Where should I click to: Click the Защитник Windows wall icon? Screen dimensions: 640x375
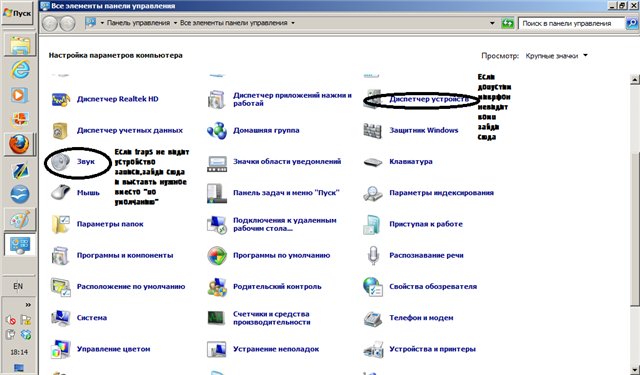tap(372, 131)
